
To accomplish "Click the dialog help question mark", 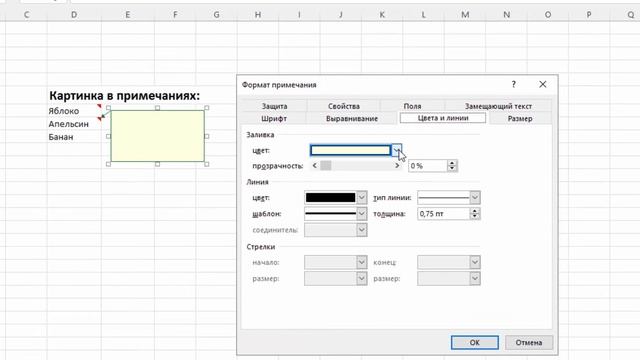I will pos(513,84).
